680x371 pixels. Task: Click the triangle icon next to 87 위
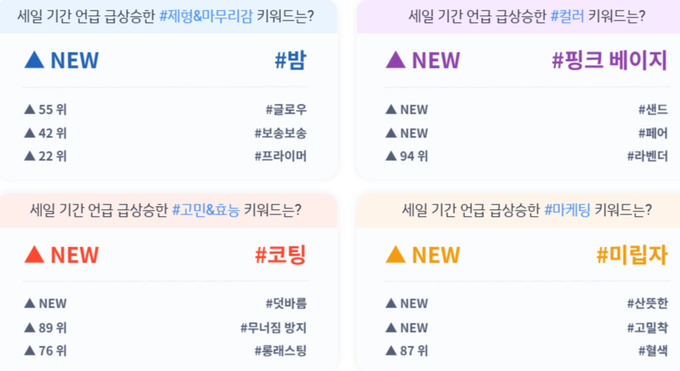pos(391,351)
